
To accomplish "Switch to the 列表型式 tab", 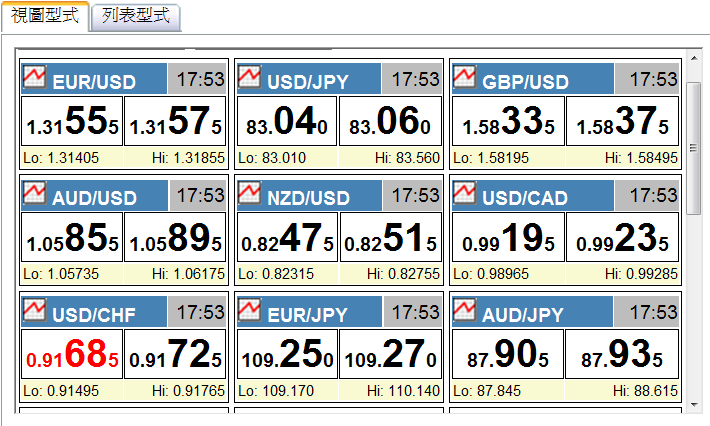I will coord(135,17).
